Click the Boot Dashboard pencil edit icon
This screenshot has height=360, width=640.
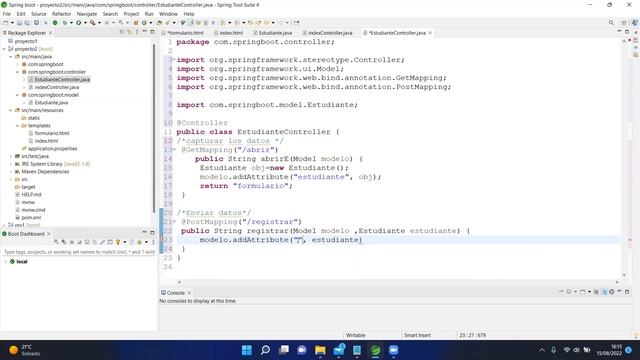102,242
